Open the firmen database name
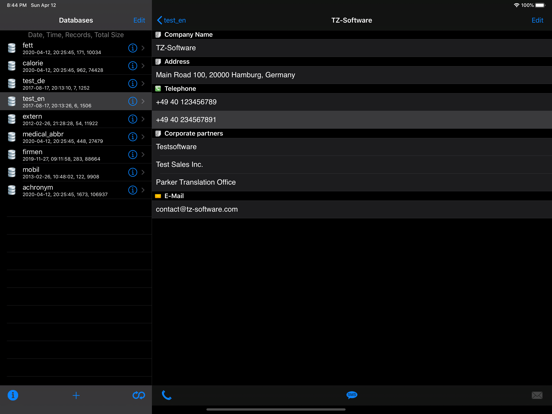Screen dimensions: 552x414 [32, 152]
